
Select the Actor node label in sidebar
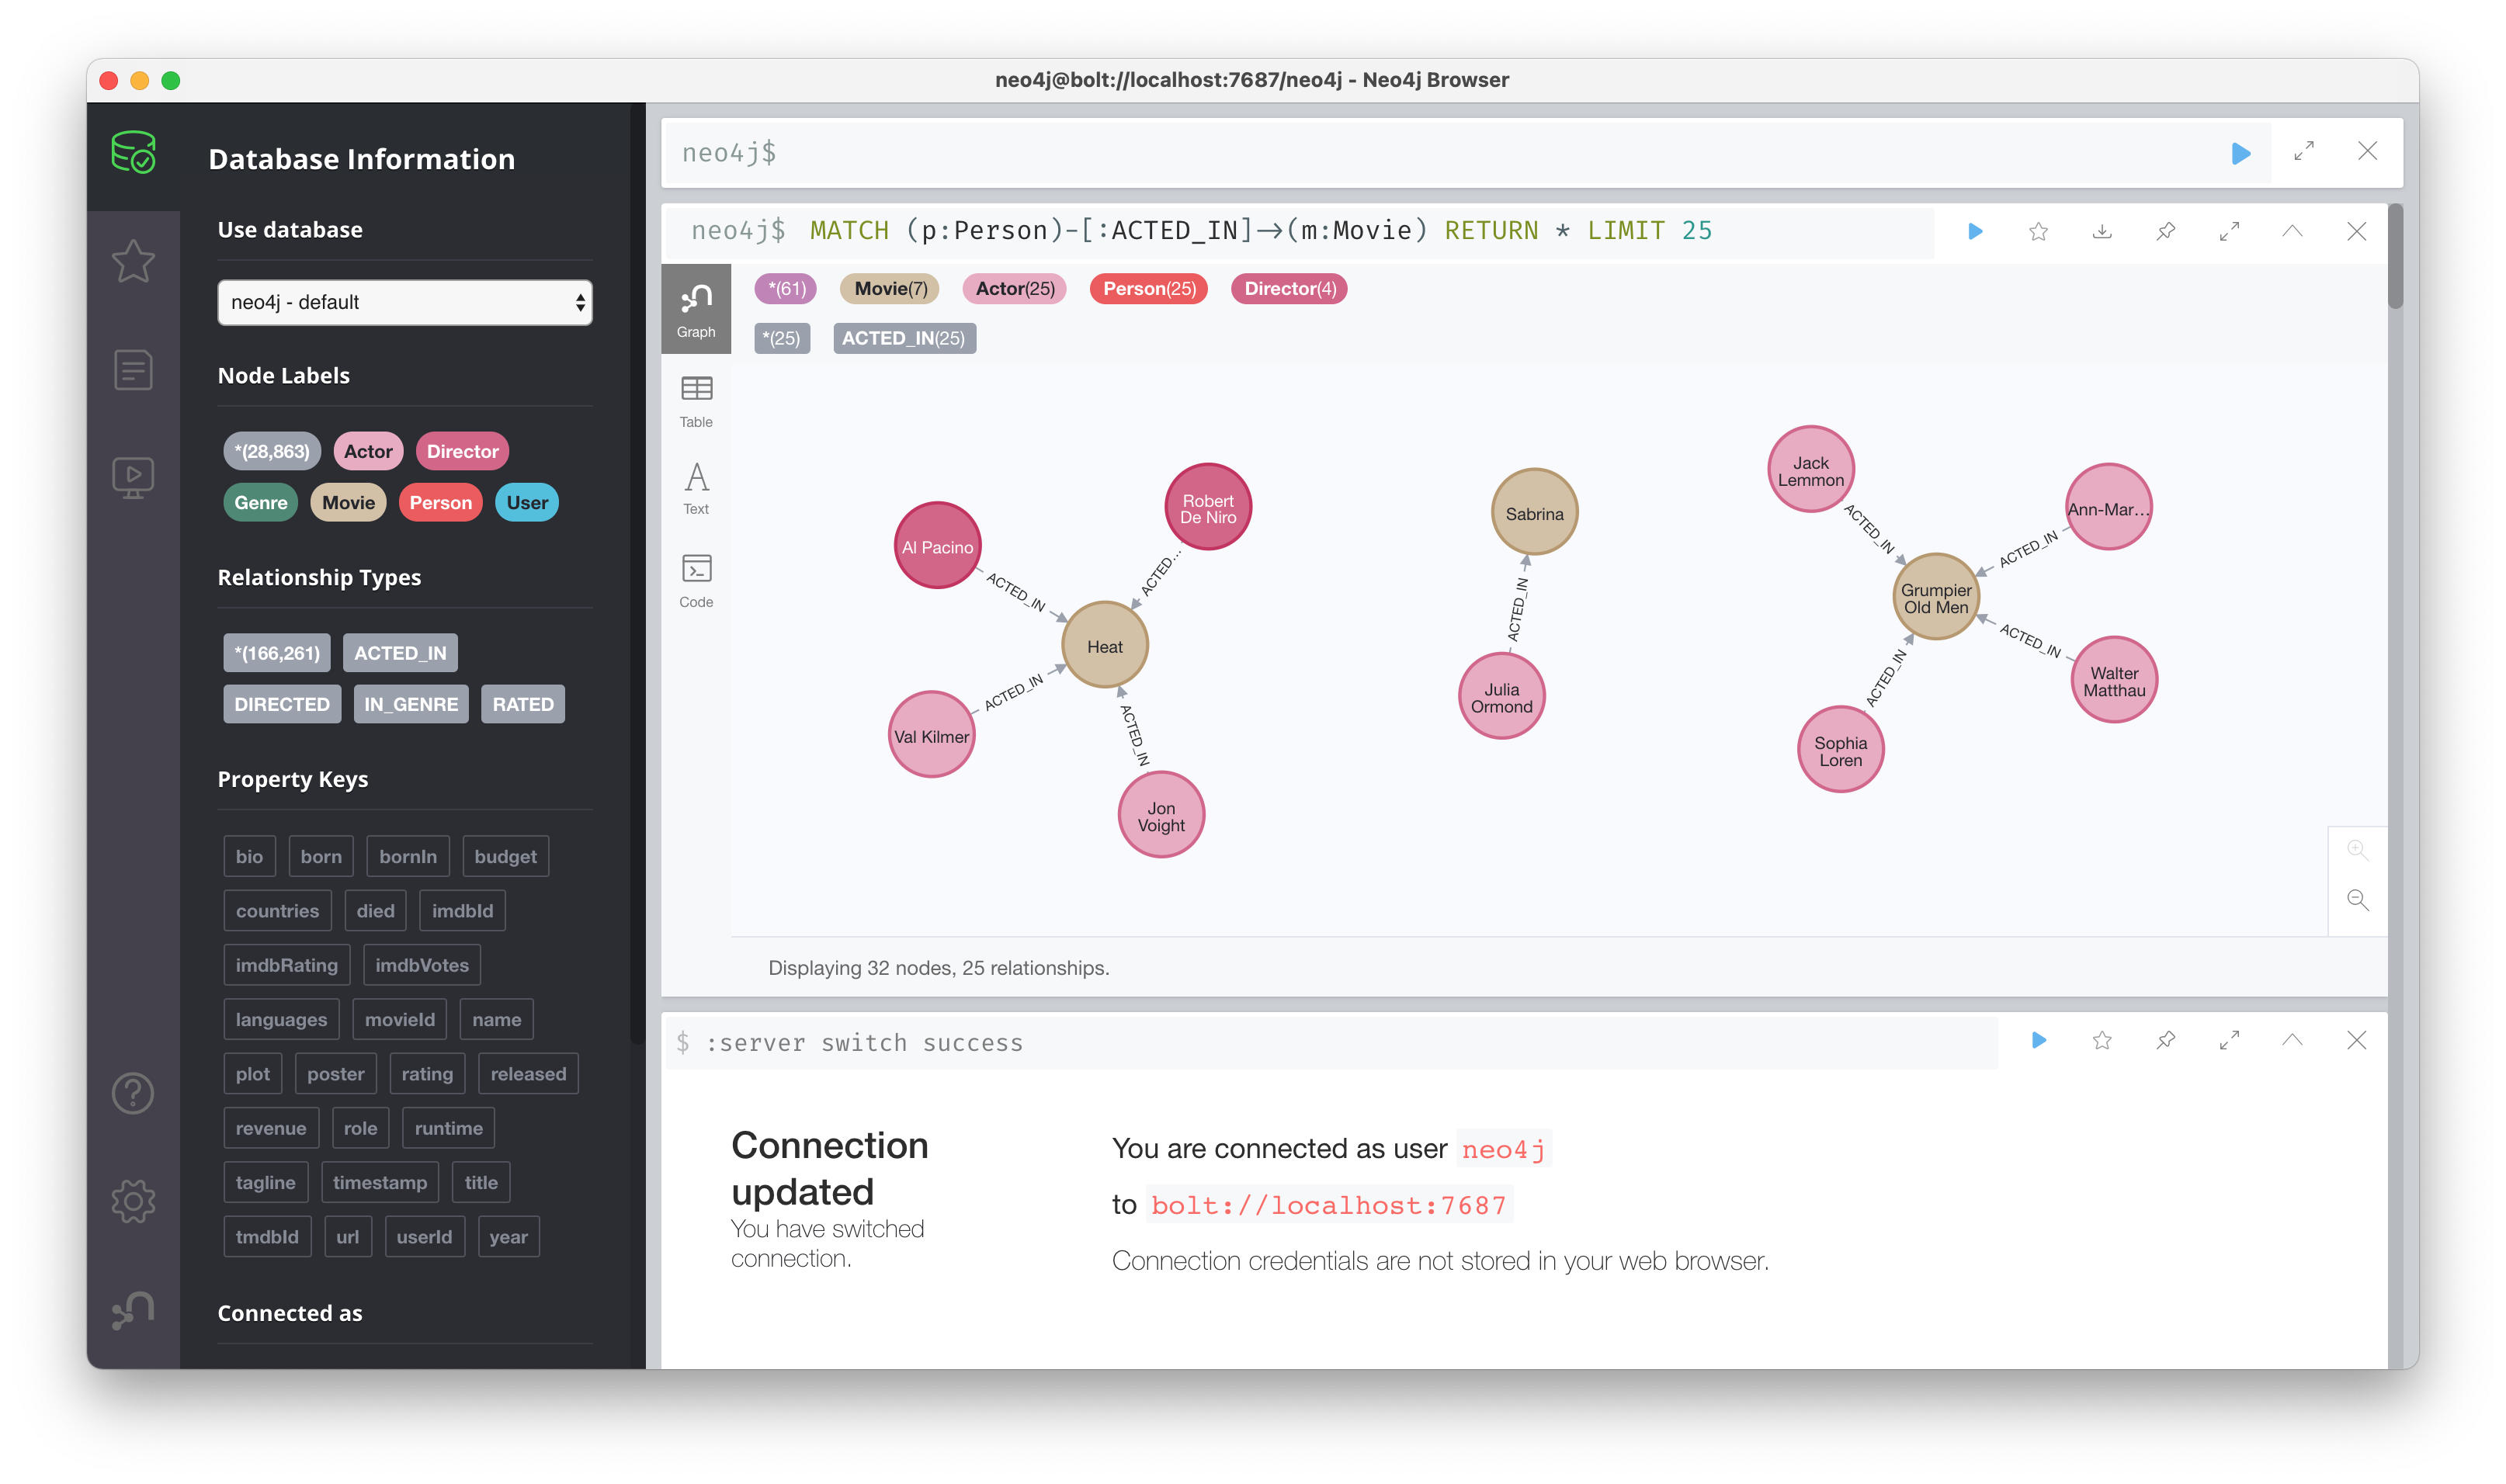click(x=368, y=452)
